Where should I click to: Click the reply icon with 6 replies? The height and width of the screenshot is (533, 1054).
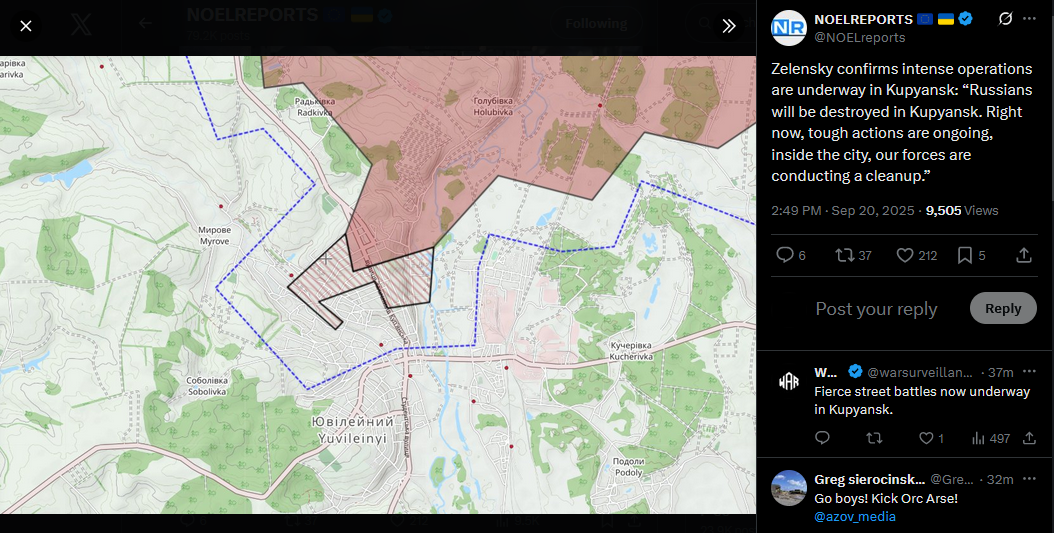coord(790,255)
